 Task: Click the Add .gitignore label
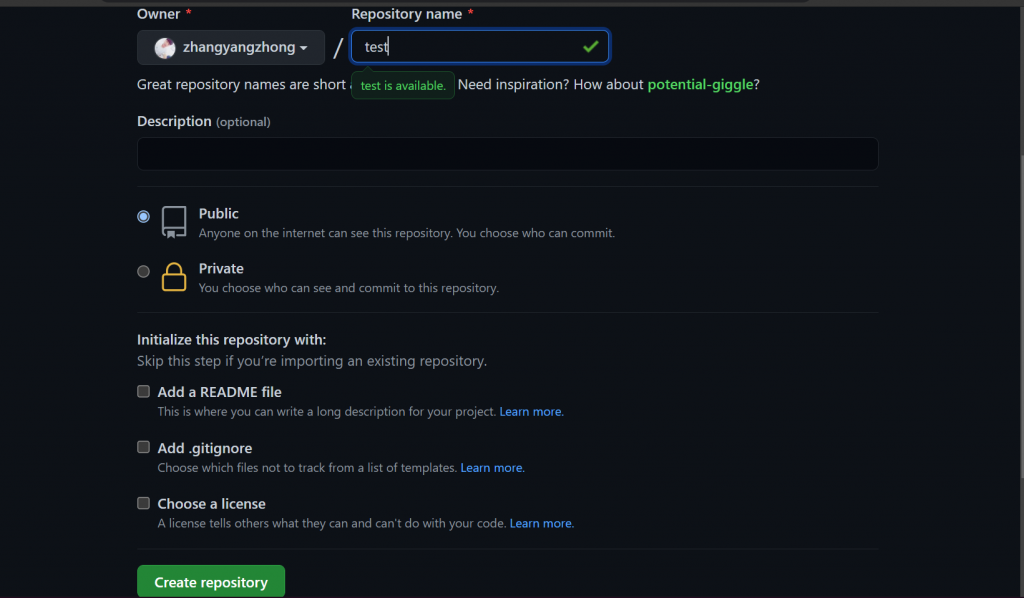click(x=204, y=448)
